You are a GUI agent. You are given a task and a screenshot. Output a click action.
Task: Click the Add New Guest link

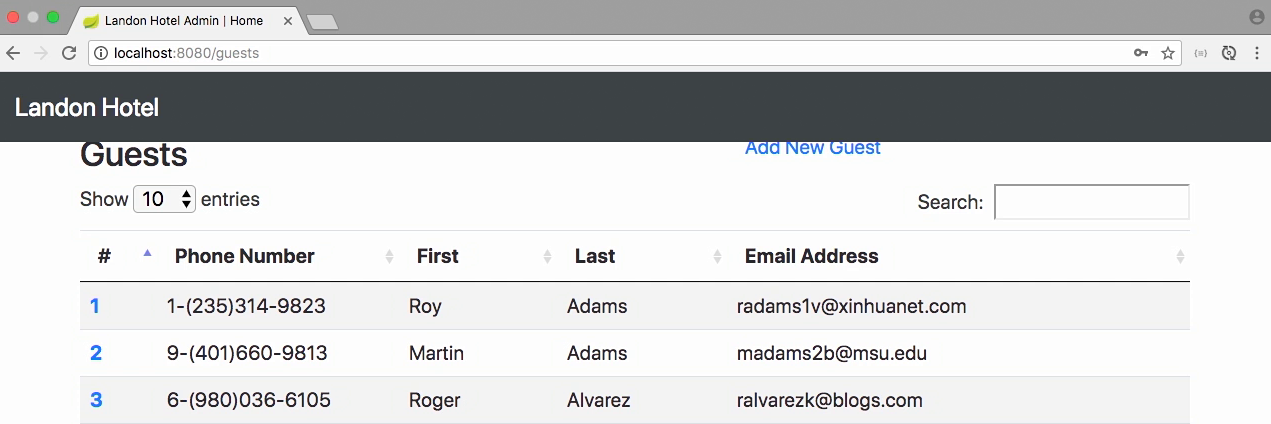coord(813,148)
